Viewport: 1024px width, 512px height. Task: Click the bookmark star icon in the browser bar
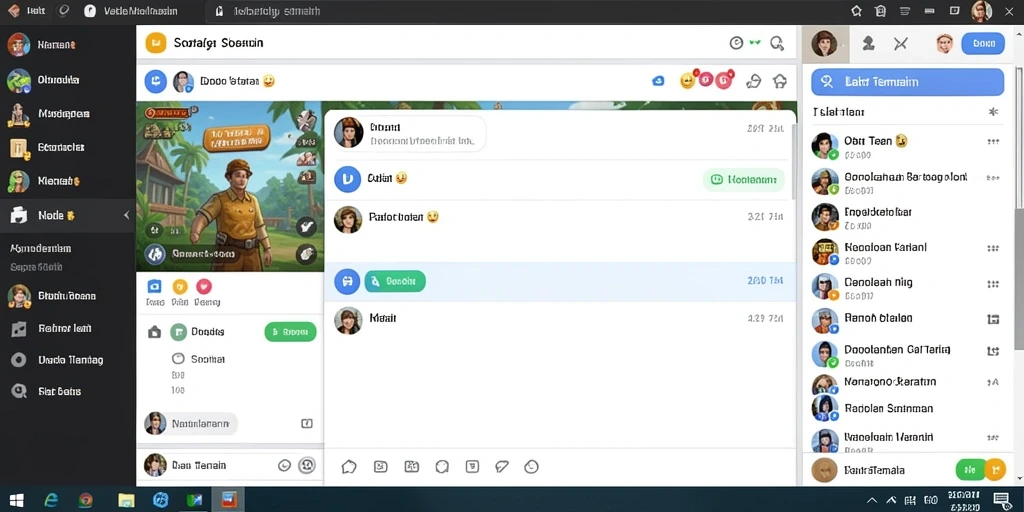point(857,11)
